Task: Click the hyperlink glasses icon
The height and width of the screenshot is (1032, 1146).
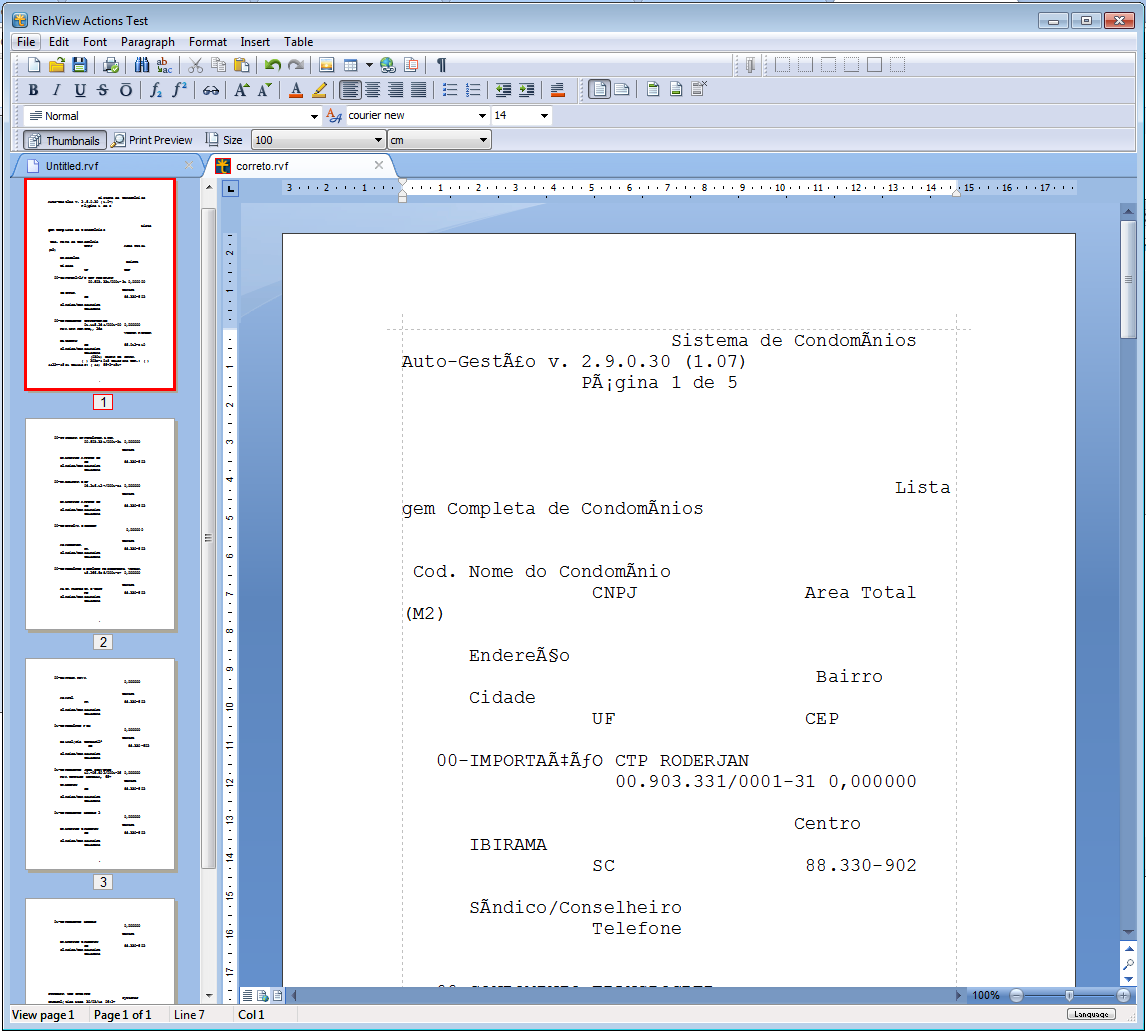Action: (210, 90)
